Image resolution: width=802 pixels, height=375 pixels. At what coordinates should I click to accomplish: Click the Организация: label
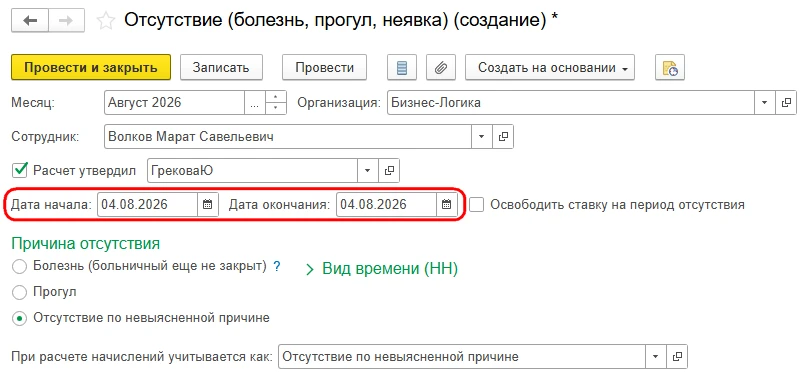coord(339,103)
